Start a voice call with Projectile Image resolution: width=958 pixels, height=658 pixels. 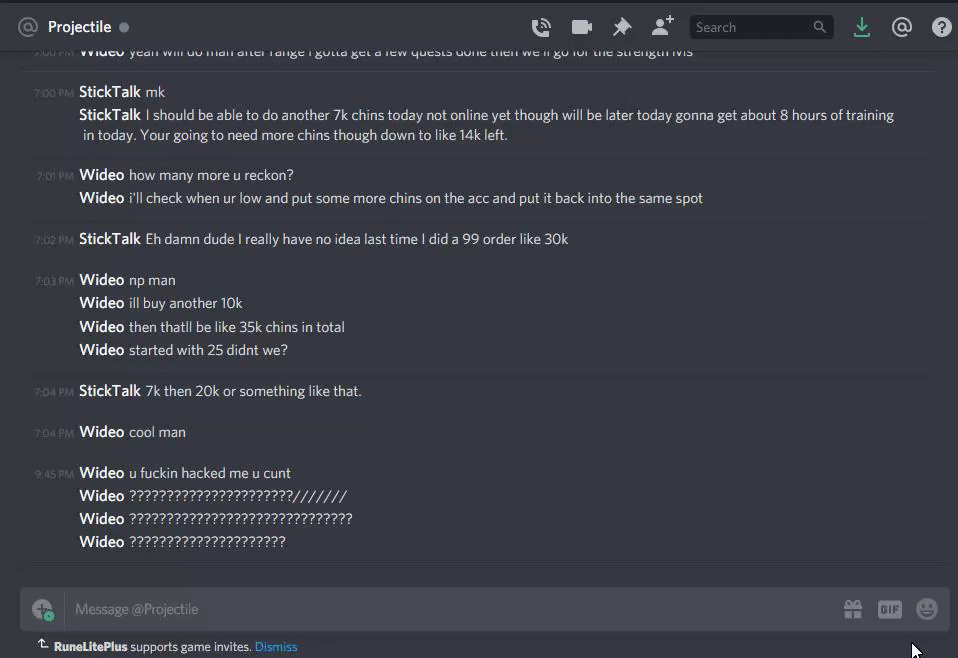pos(541,27)
